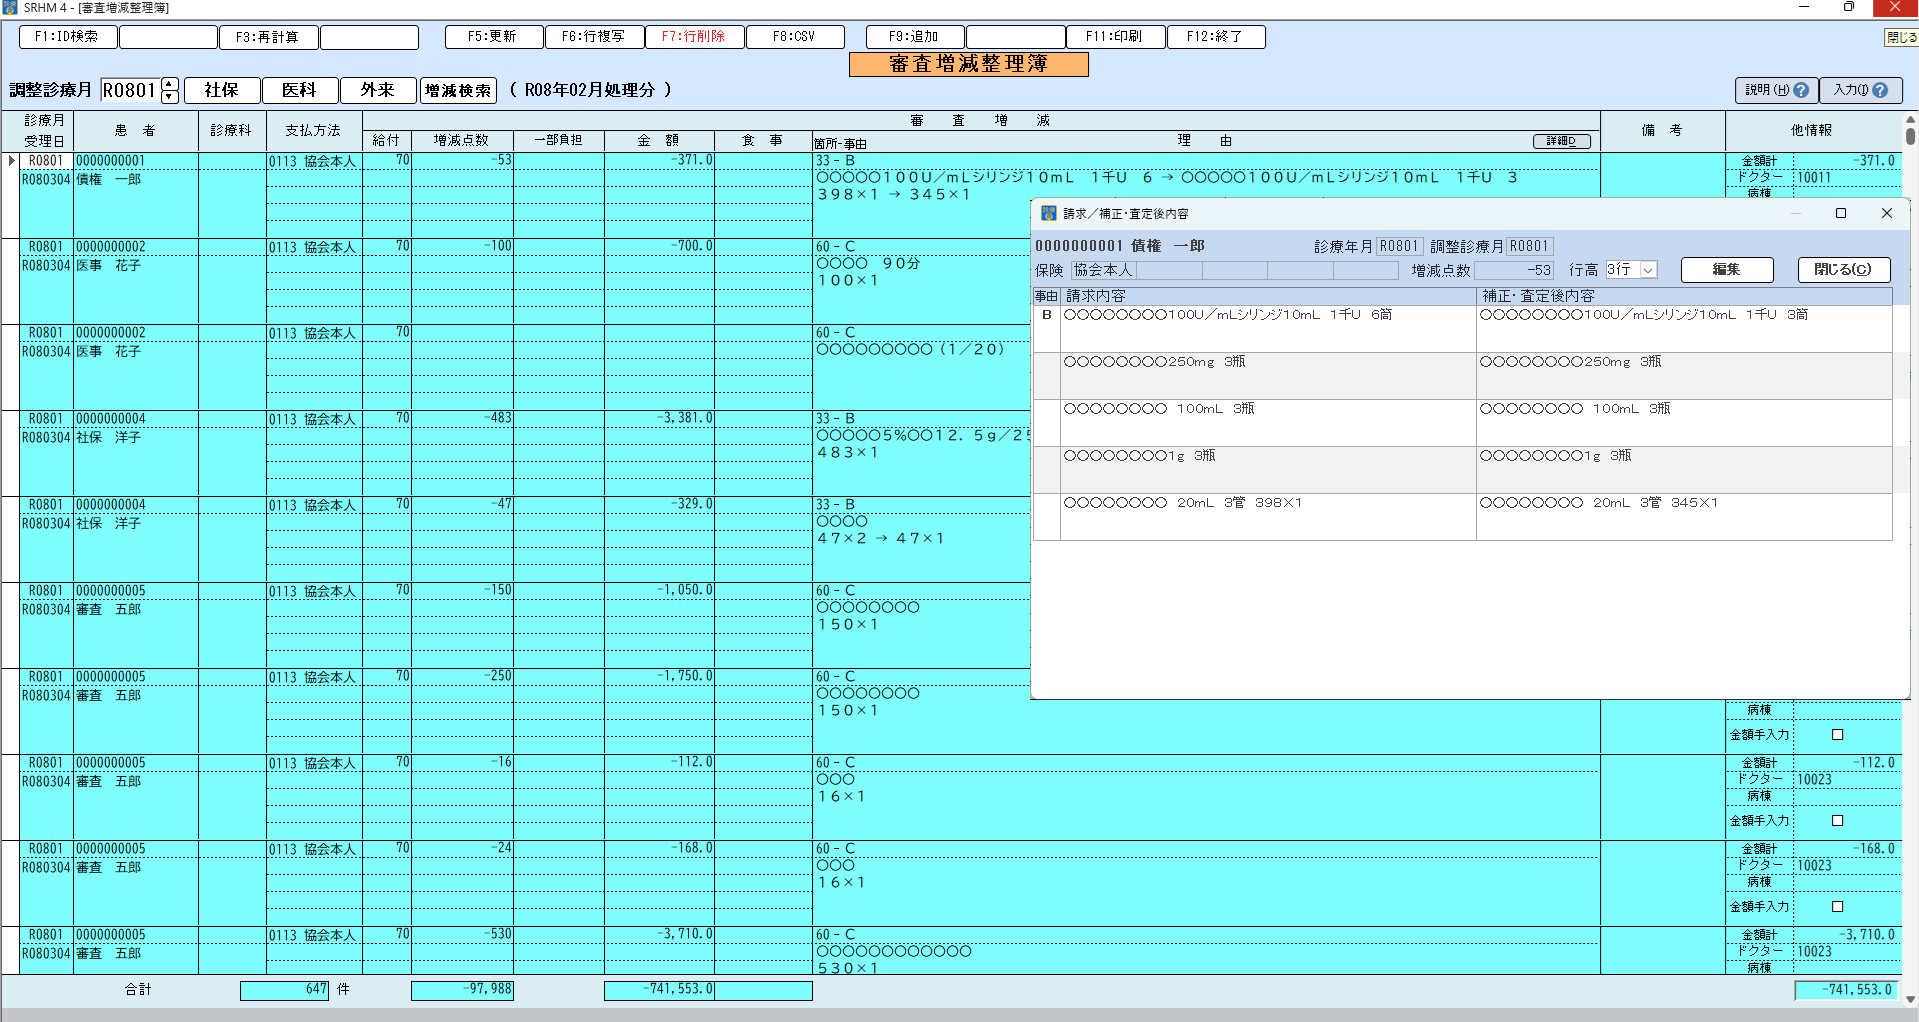Viewport: 1919px width, 1022px height.
Task: Click the F3:再計算 button
Action: click(268, 37)
